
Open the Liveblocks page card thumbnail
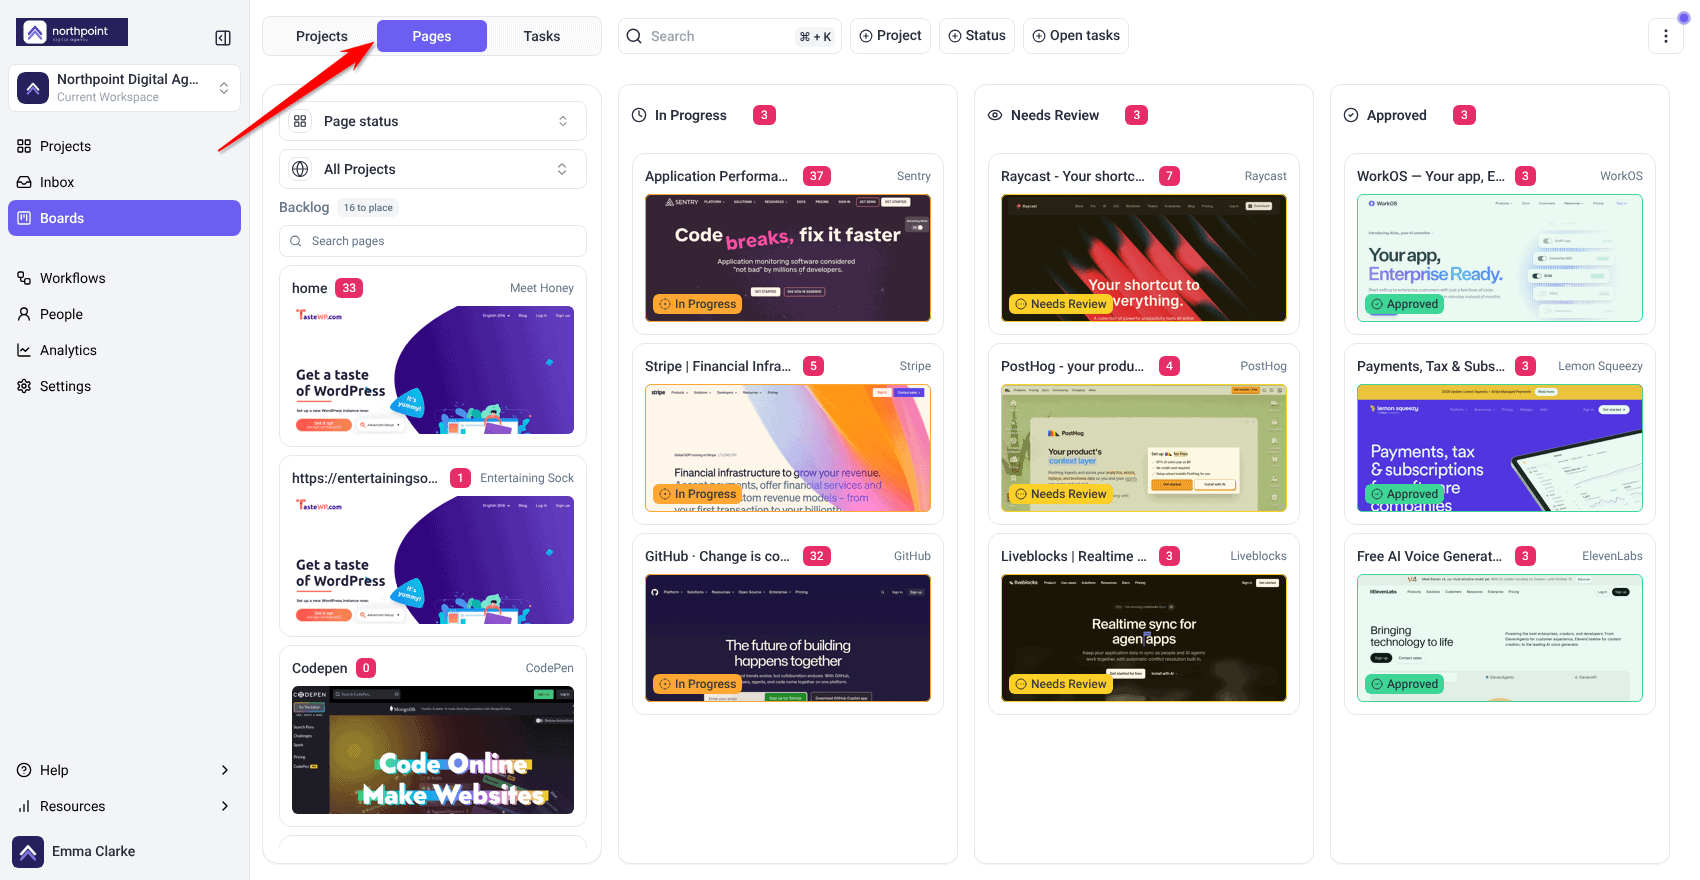(x=1144, y=638)
